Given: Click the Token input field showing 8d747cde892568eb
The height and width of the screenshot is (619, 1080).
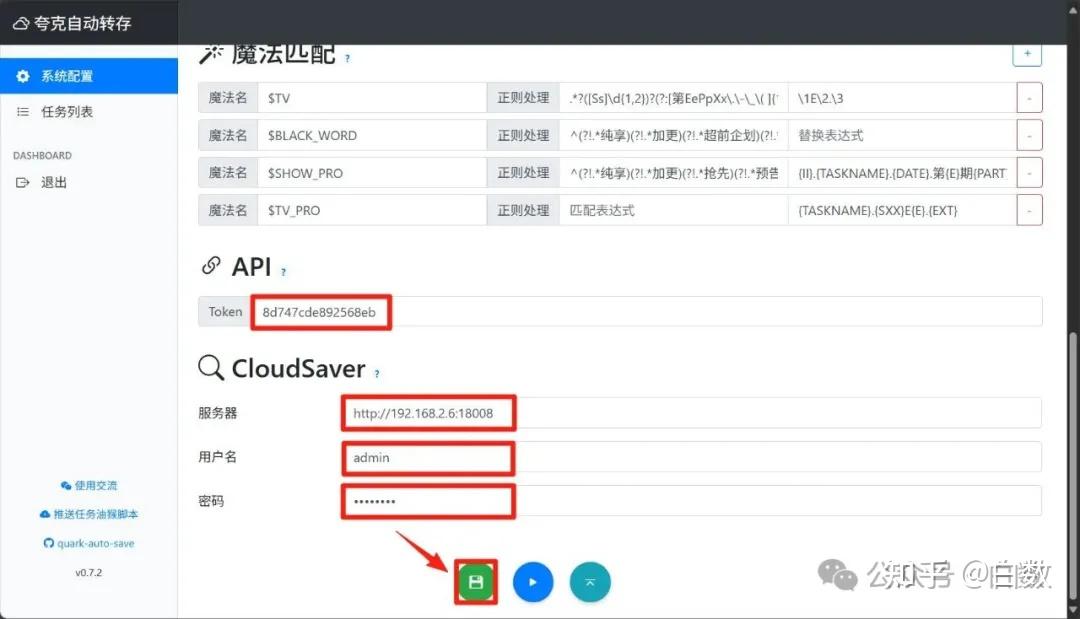Looking at the screenshot, I should [x=321, y=311].
